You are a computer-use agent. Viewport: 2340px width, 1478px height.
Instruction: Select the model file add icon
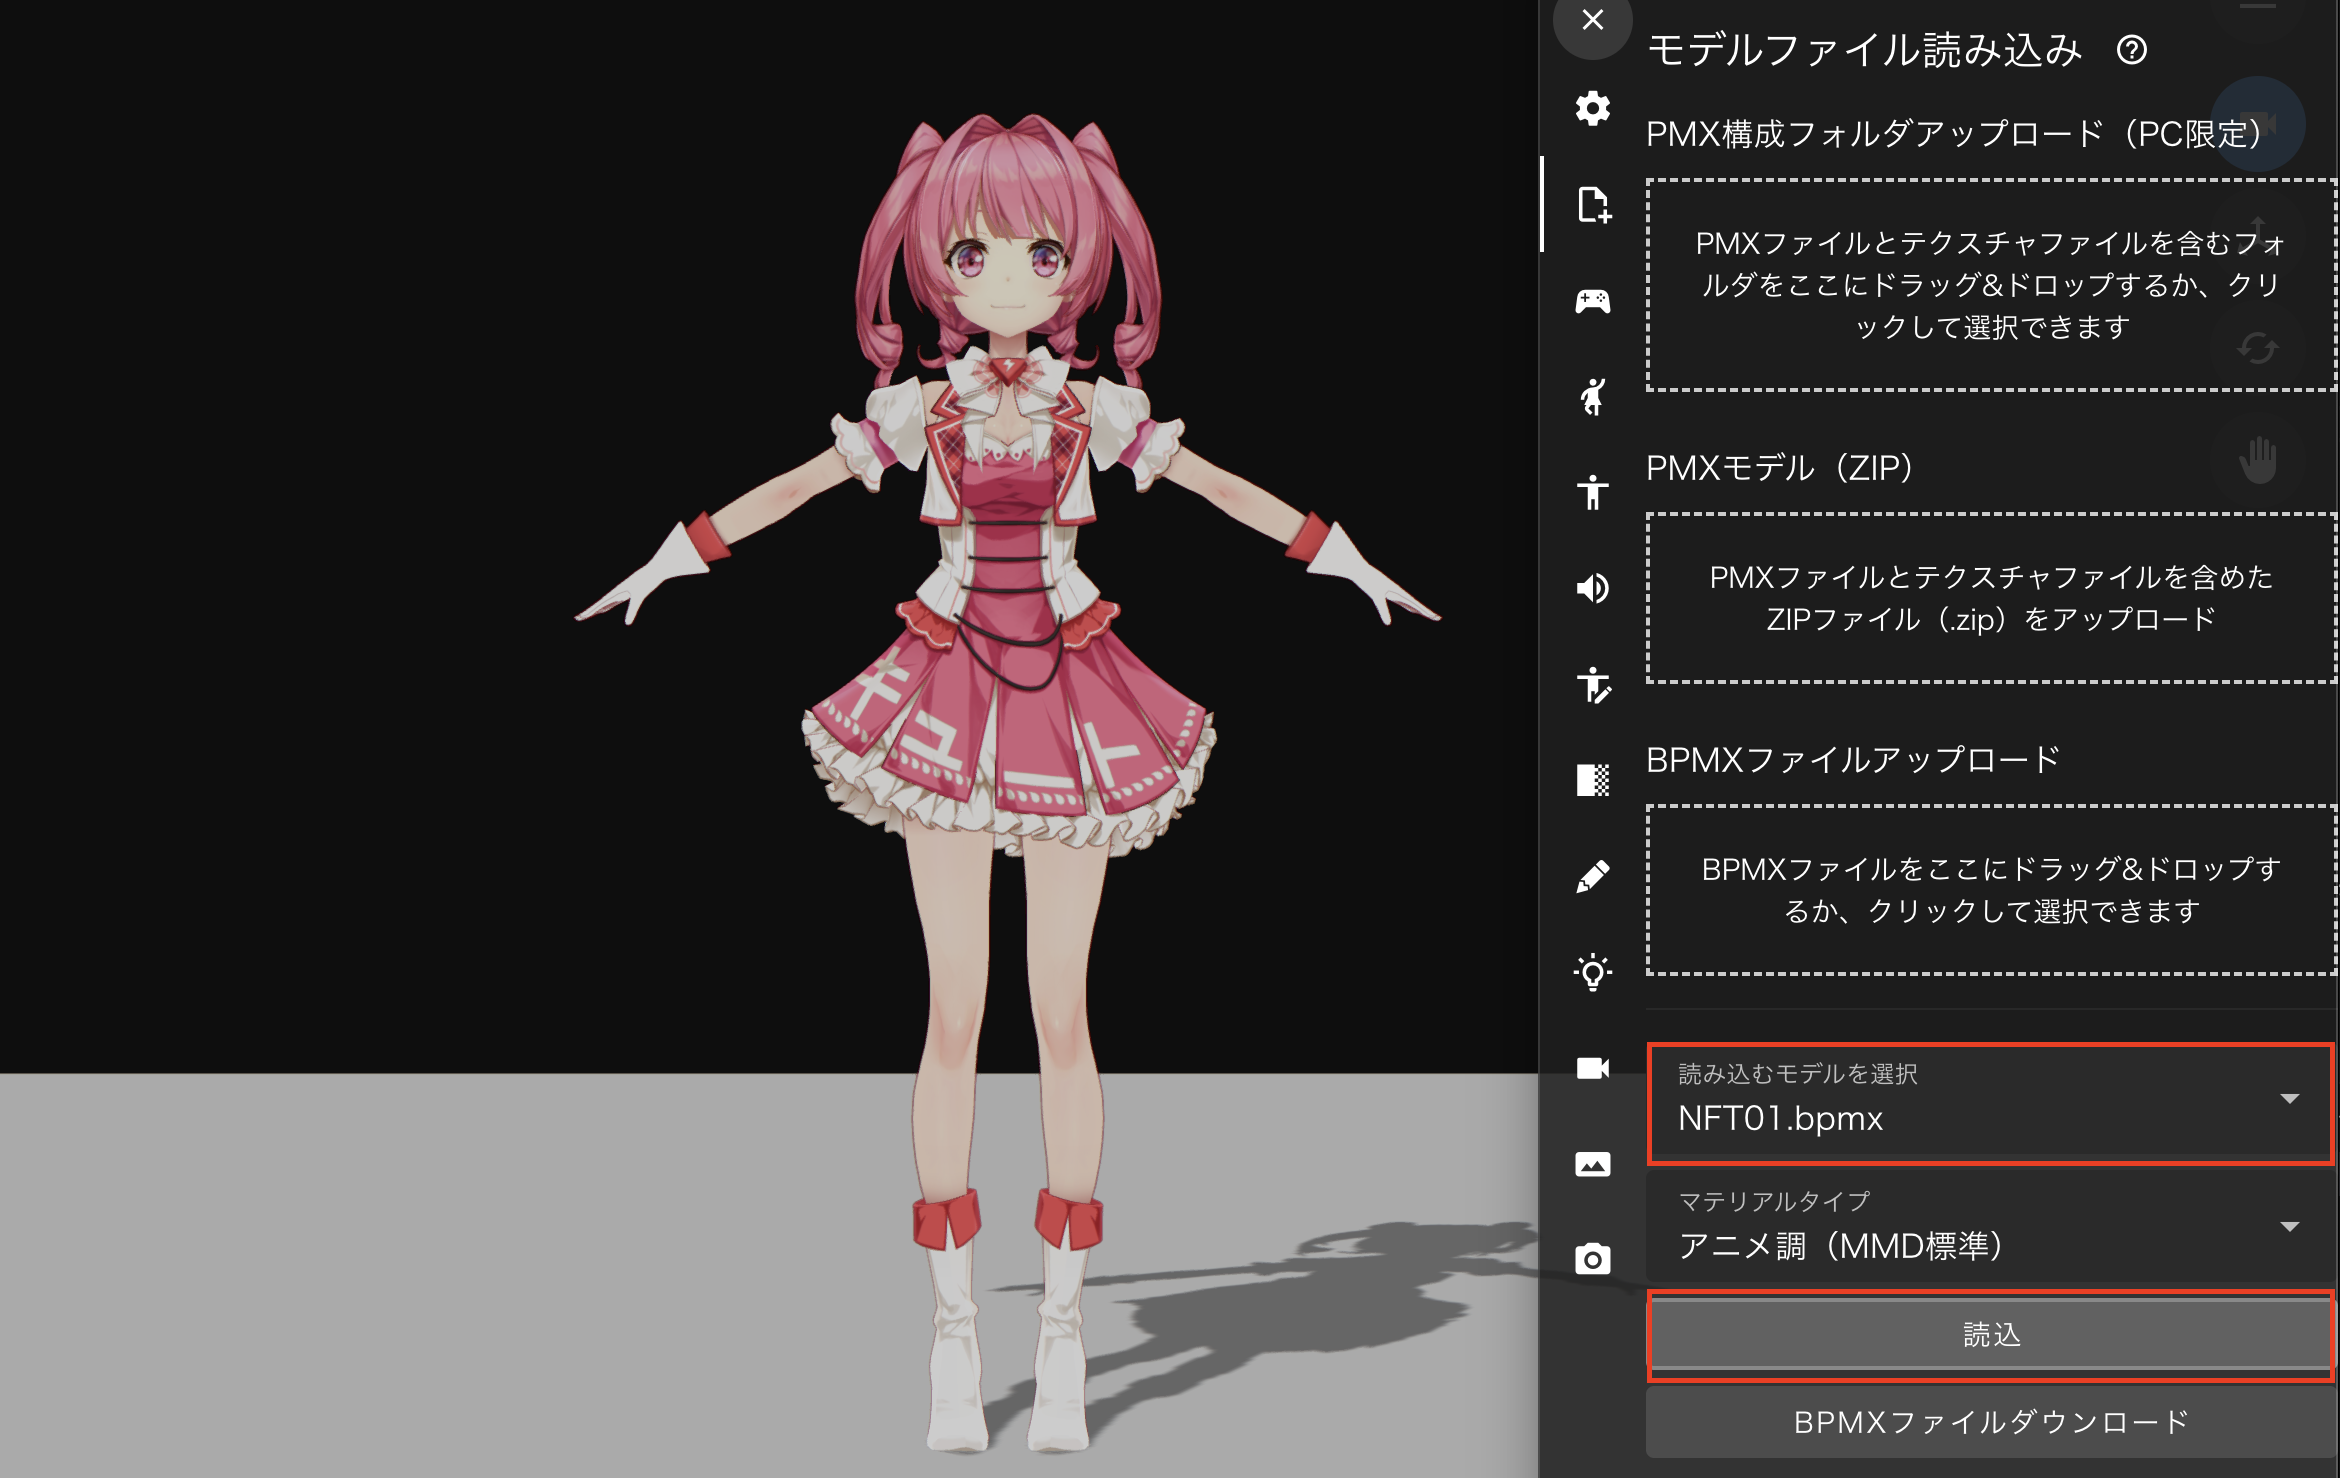click(x=1592, y=204)
